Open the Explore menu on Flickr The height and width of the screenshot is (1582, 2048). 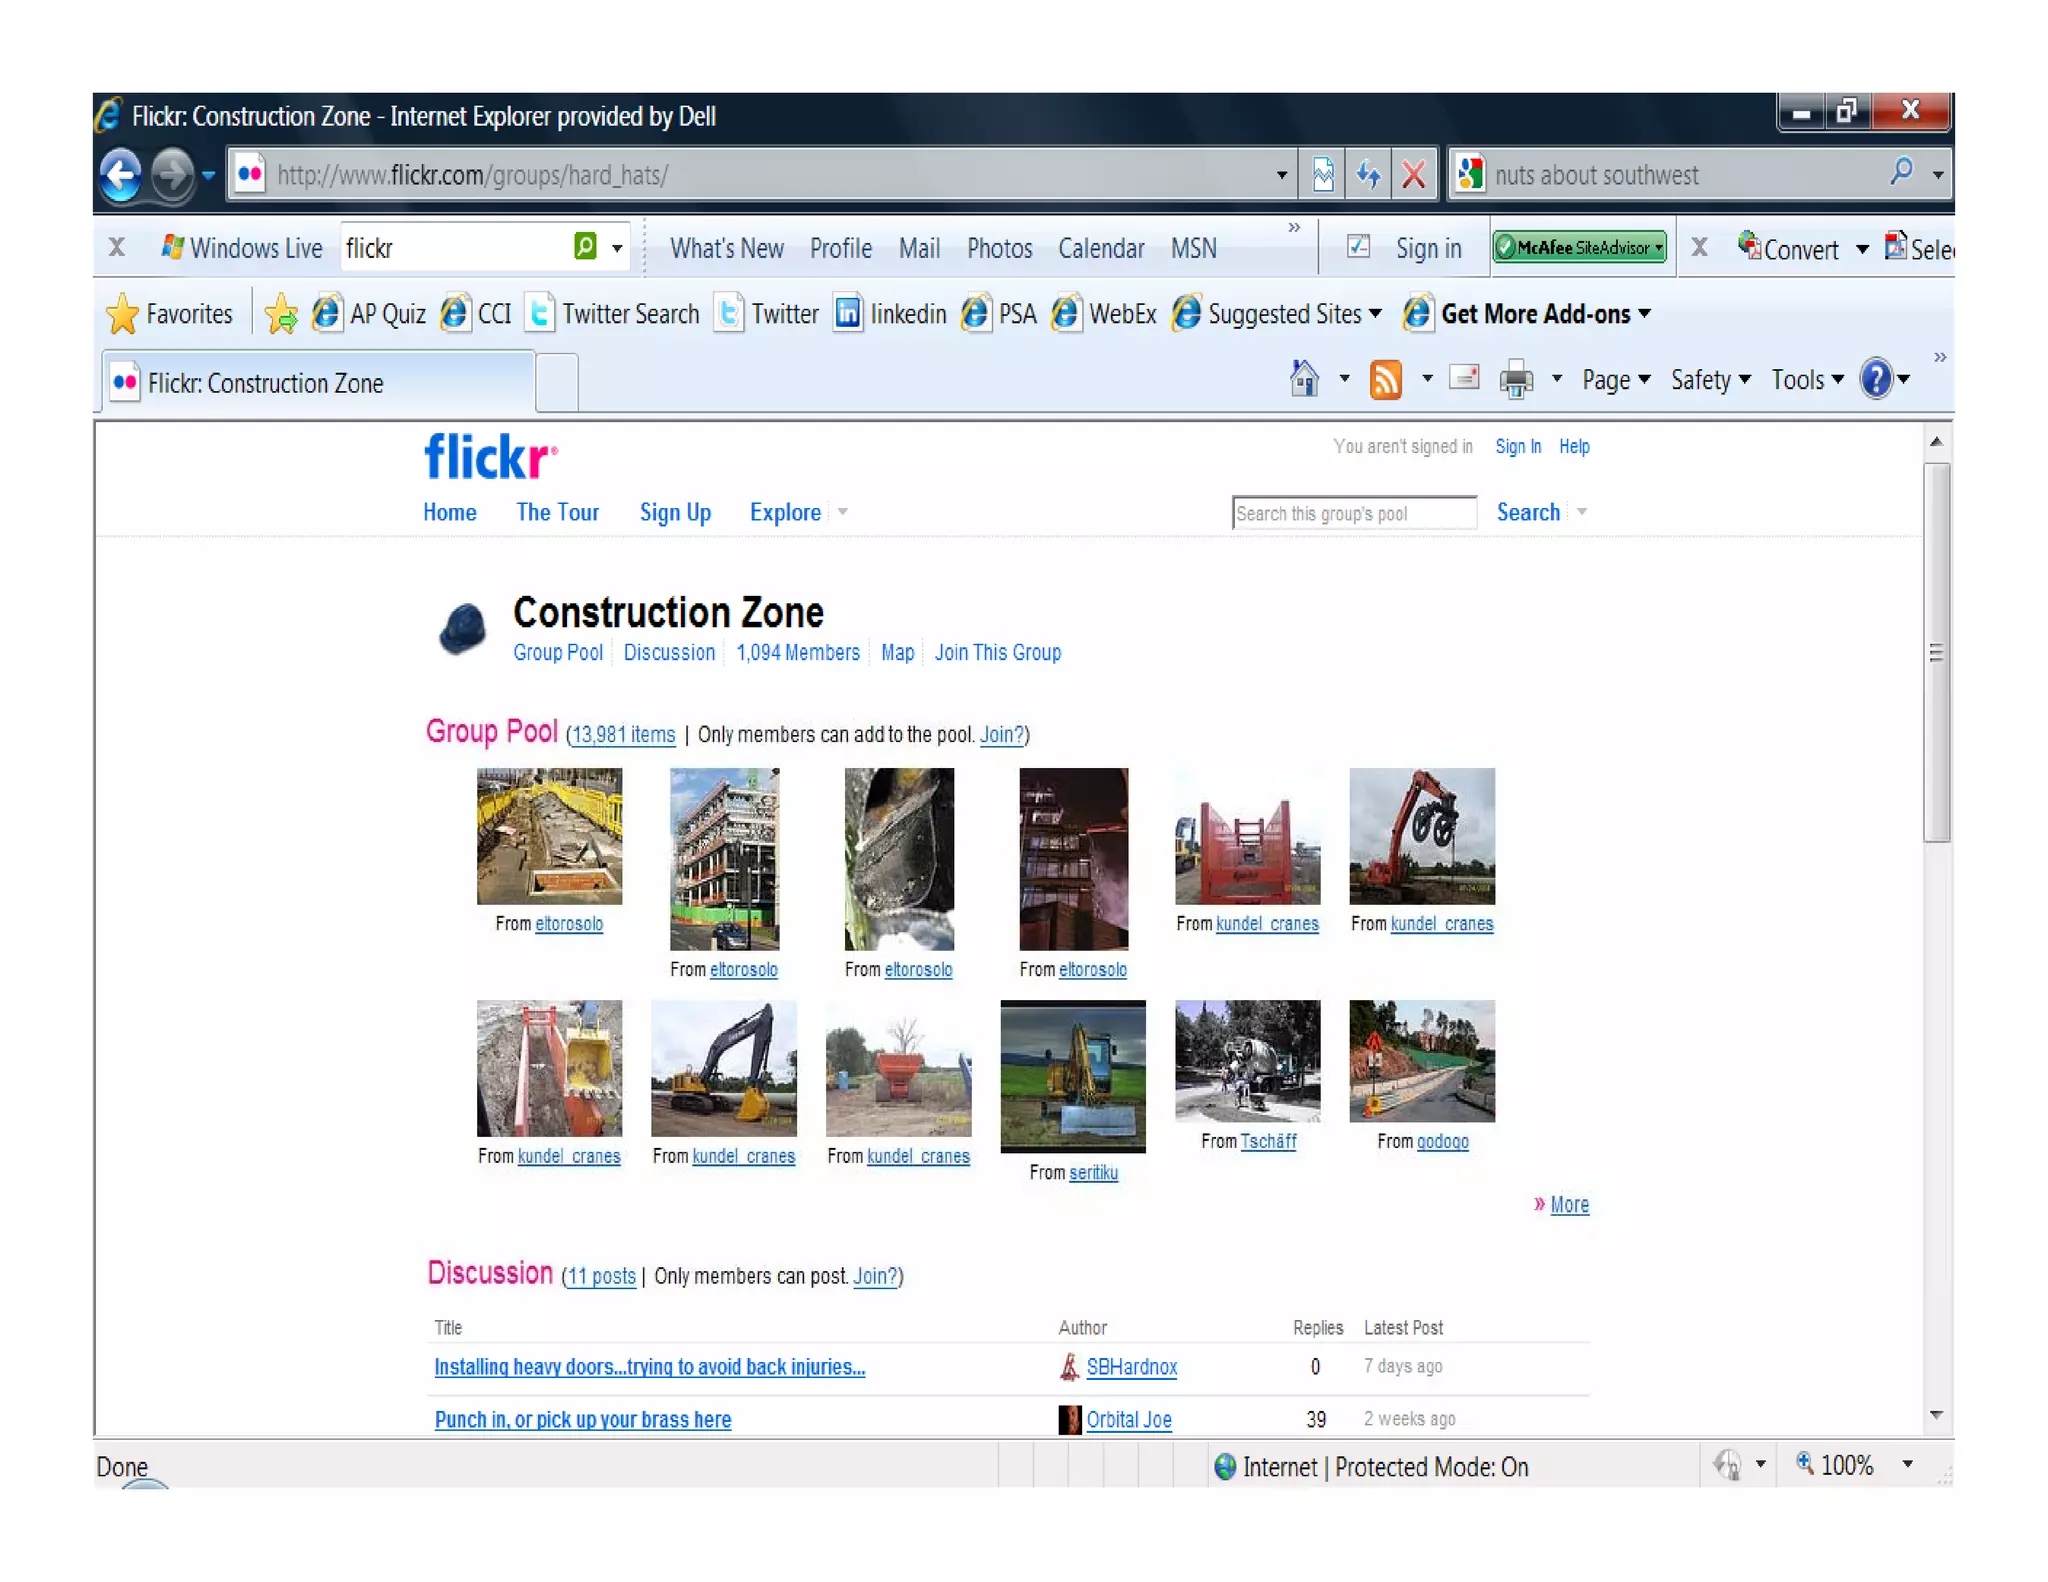coord(785,512)
